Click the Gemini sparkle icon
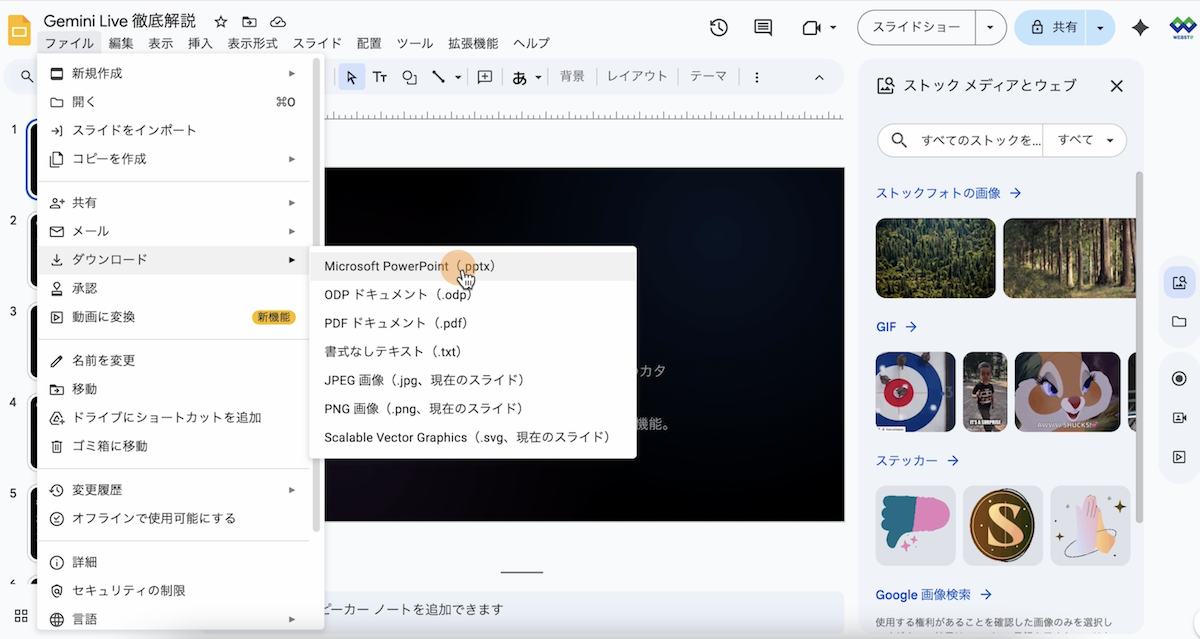 click(x=1139, y=28)
